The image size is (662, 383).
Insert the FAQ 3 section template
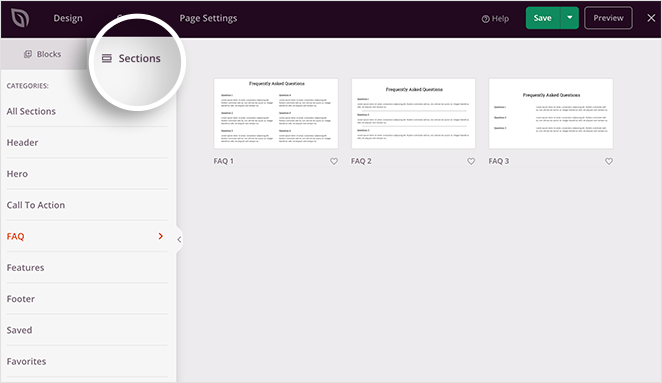tap(551, 113)
